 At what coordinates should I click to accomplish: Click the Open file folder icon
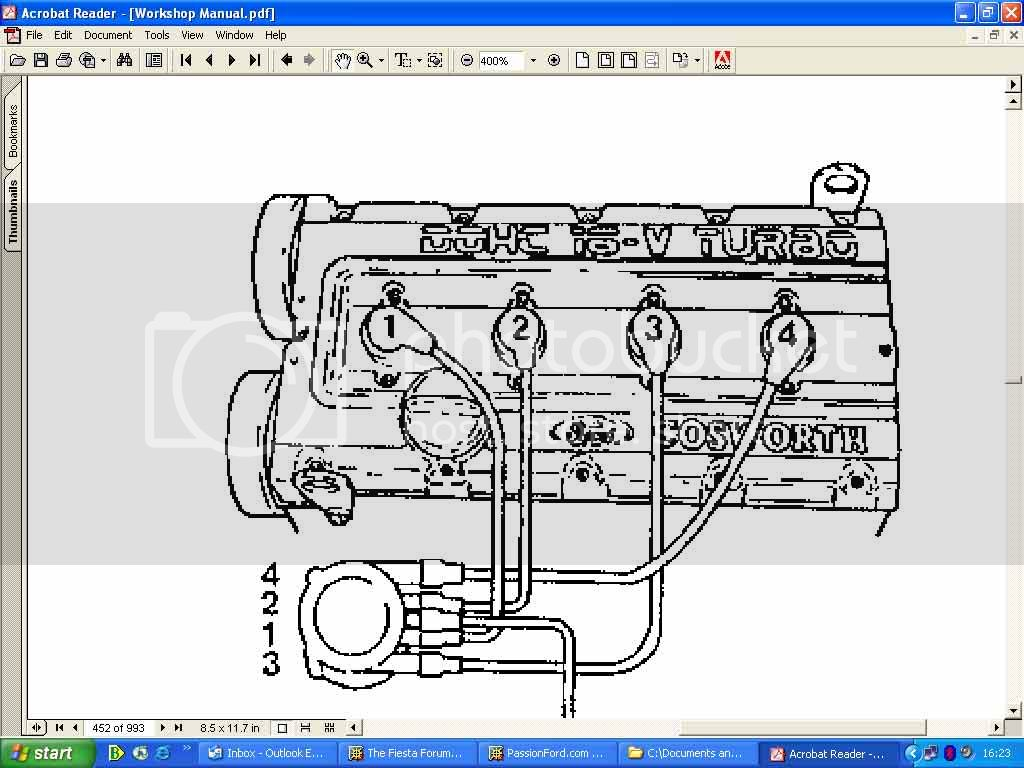(x=18, y=60)
